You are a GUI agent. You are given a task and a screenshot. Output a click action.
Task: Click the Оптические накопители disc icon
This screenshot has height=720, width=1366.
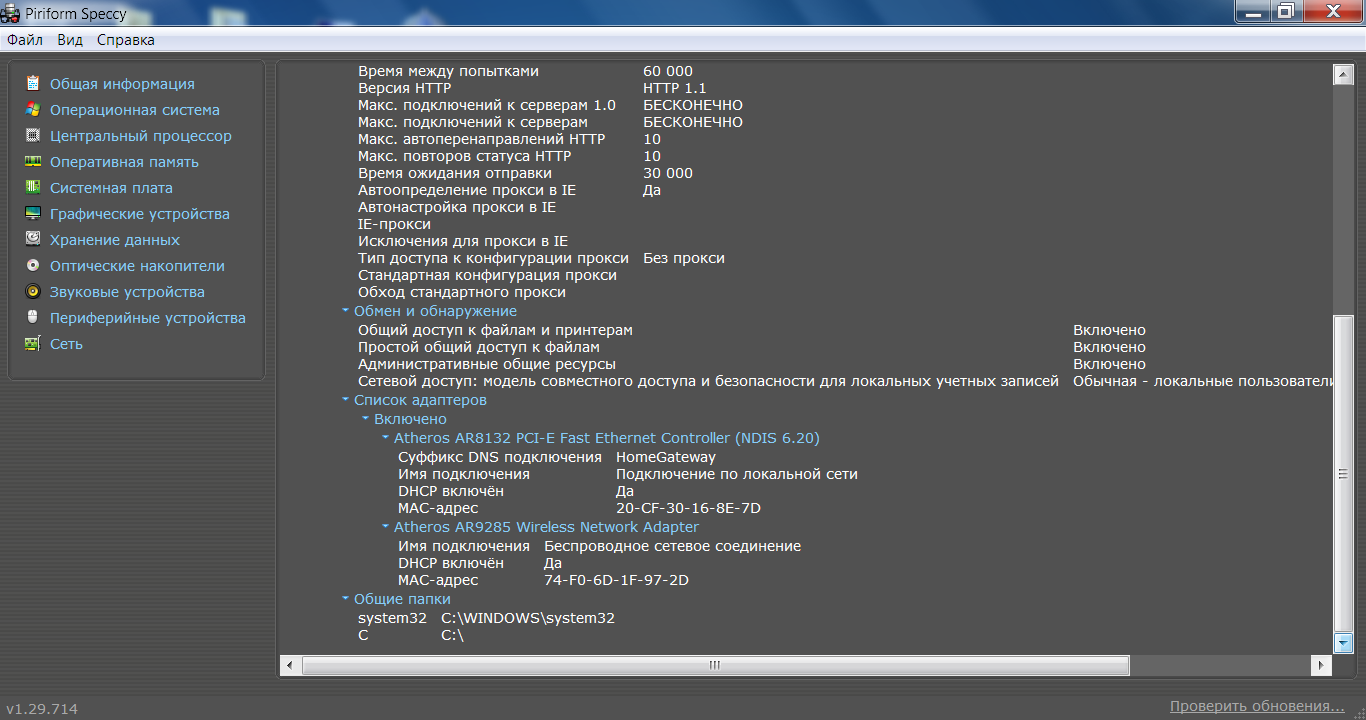pos(33,266)
